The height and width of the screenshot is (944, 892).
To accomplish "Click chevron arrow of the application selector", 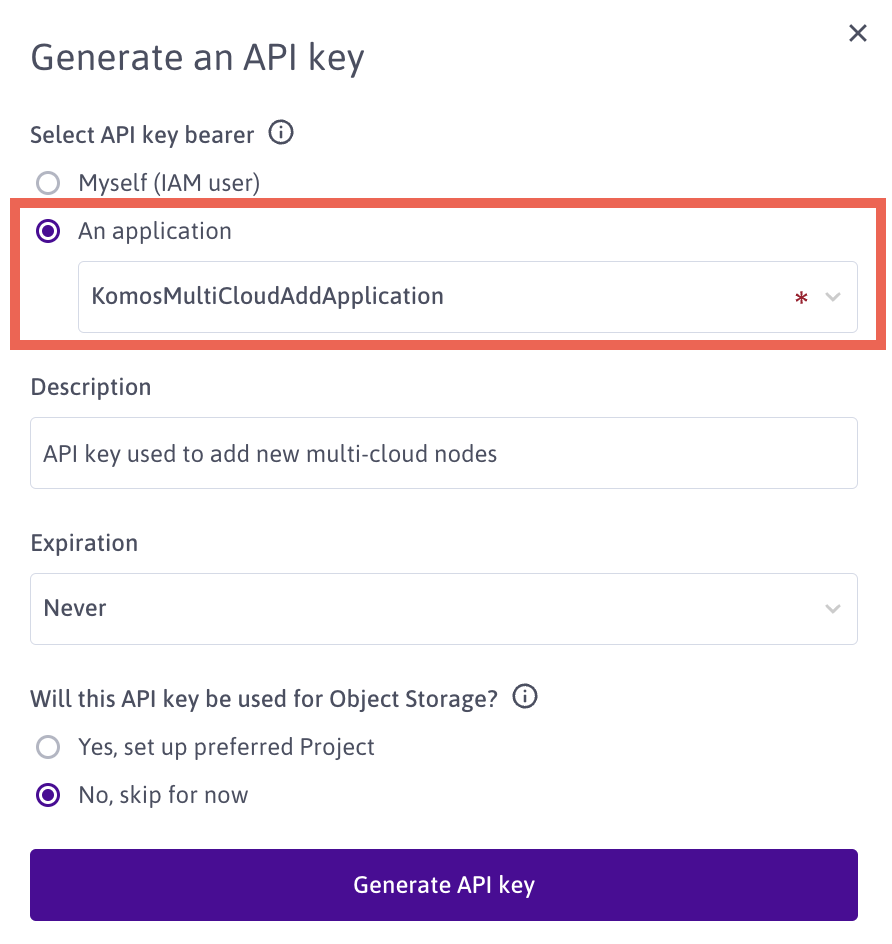I will [x=833, y=297].
